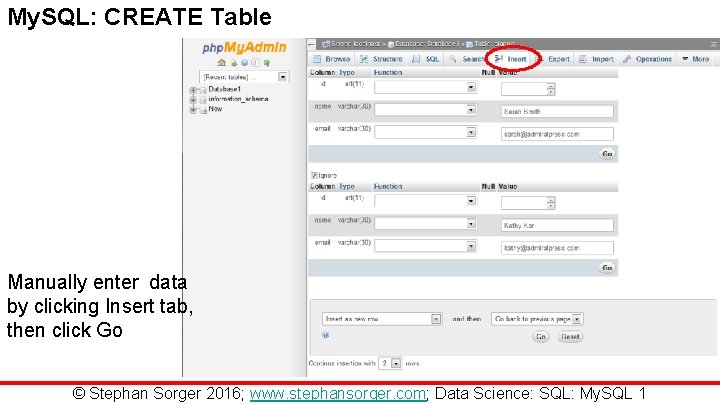Click the phpMyAdmin Home icon
This screenshot has width=720, height=405.
pos(222,62)
